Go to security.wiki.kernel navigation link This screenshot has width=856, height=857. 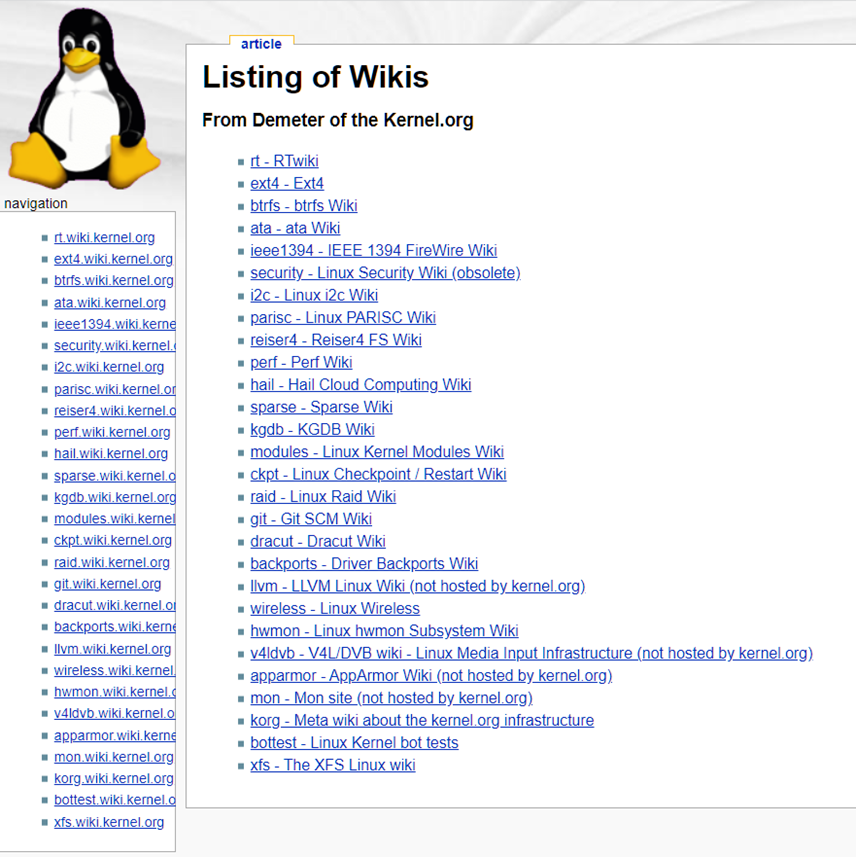pyautogui.click(x=115, y=346)
